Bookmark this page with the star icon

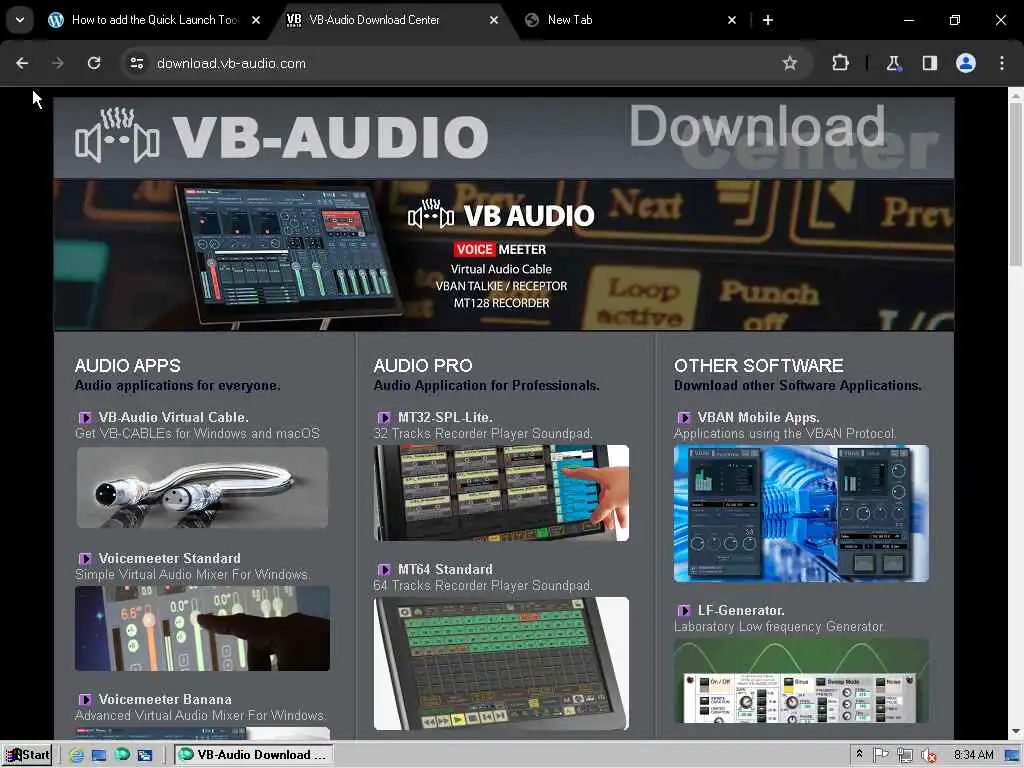point(790,63)
